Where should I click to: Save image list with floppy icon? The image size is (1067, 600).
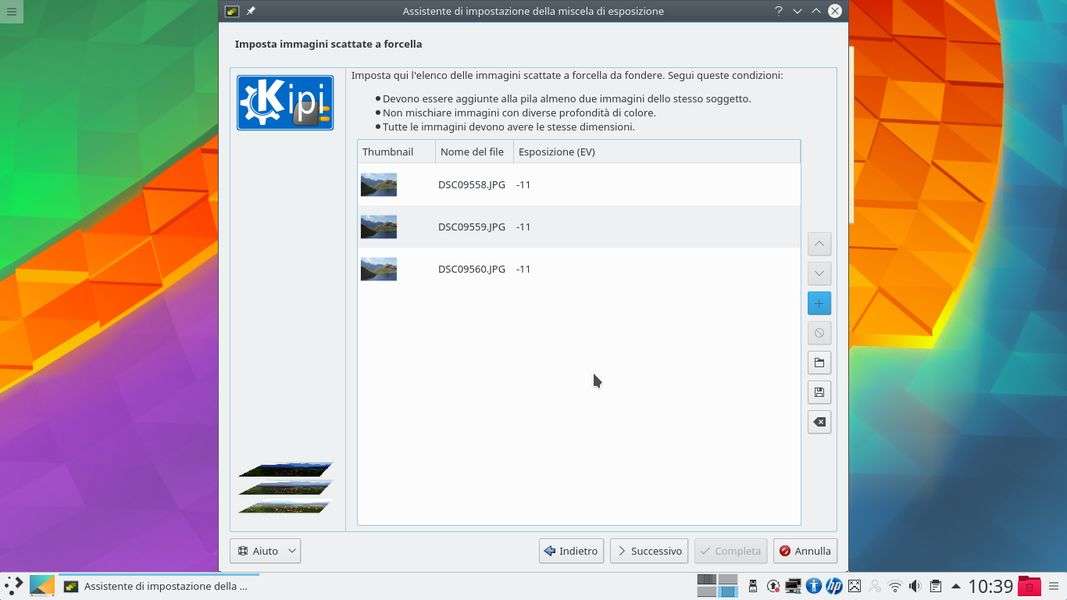(819, 393)
